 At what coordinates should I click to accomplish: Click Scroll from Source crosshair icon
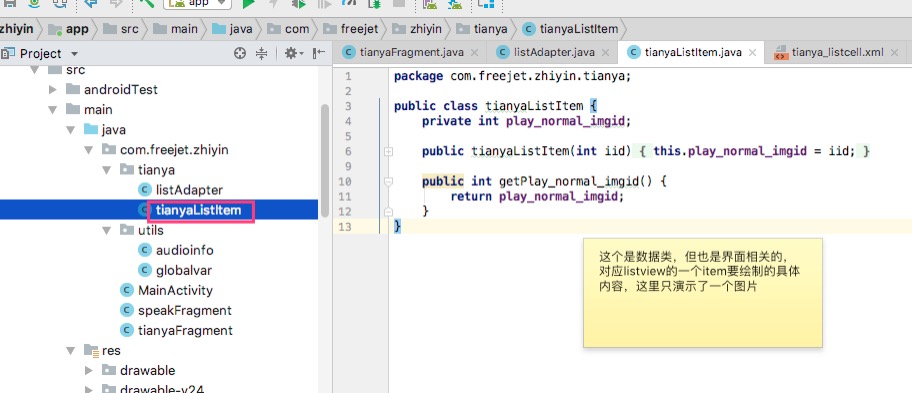tap(240, 53)
